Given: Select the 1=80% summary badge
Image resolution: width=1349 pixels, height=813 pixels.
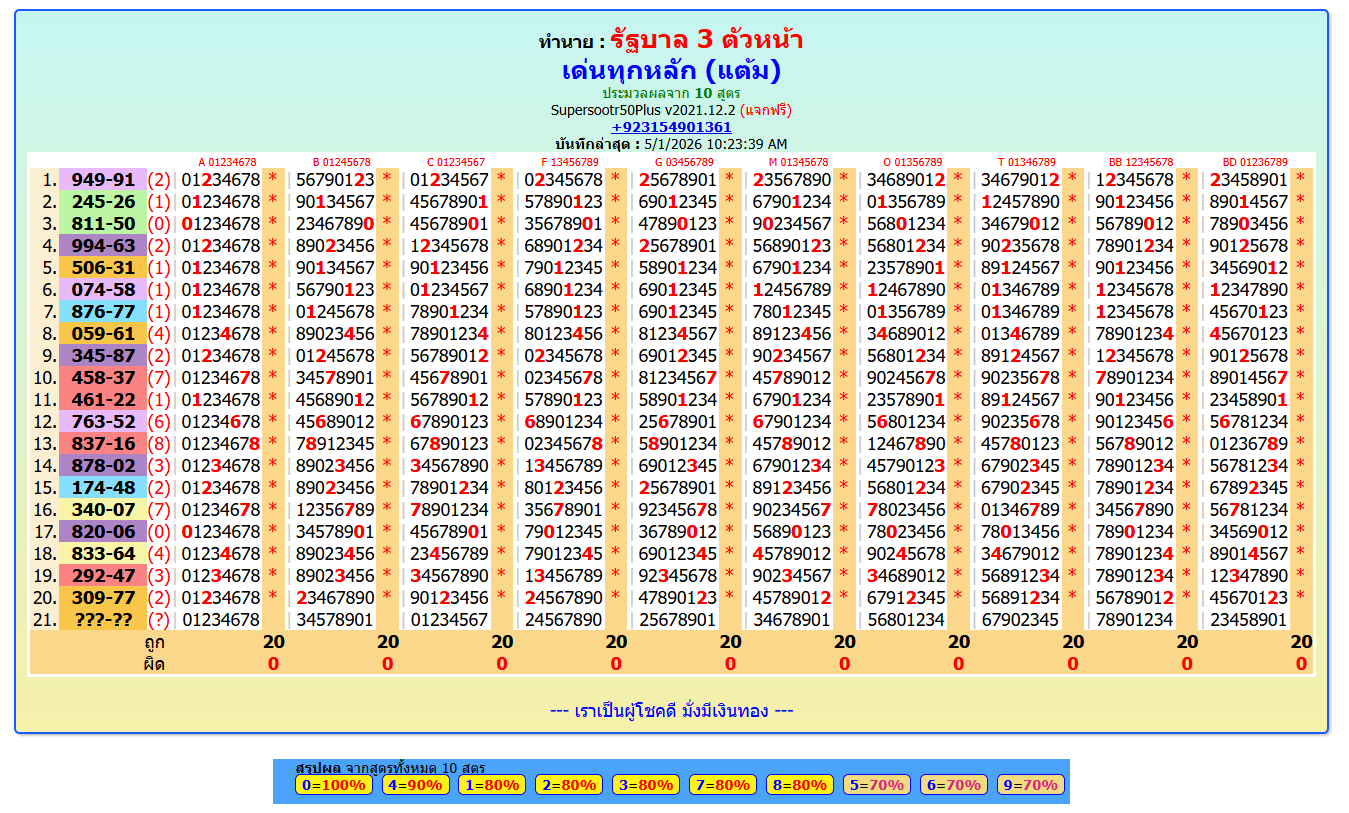Looking at the screenshot, I should (492, 785).
